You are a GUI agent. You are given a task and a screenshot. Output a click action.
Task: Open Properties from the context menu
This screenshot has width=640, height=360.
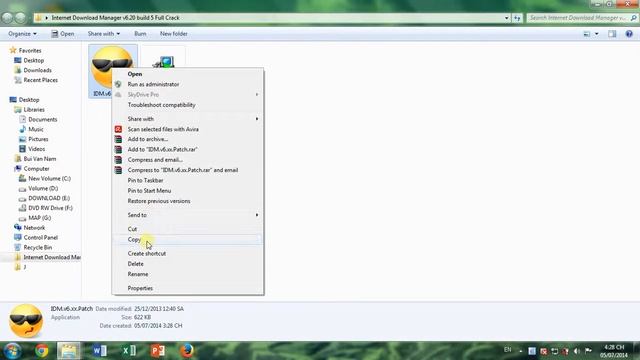pyautogui.click(x=187, y=288)
